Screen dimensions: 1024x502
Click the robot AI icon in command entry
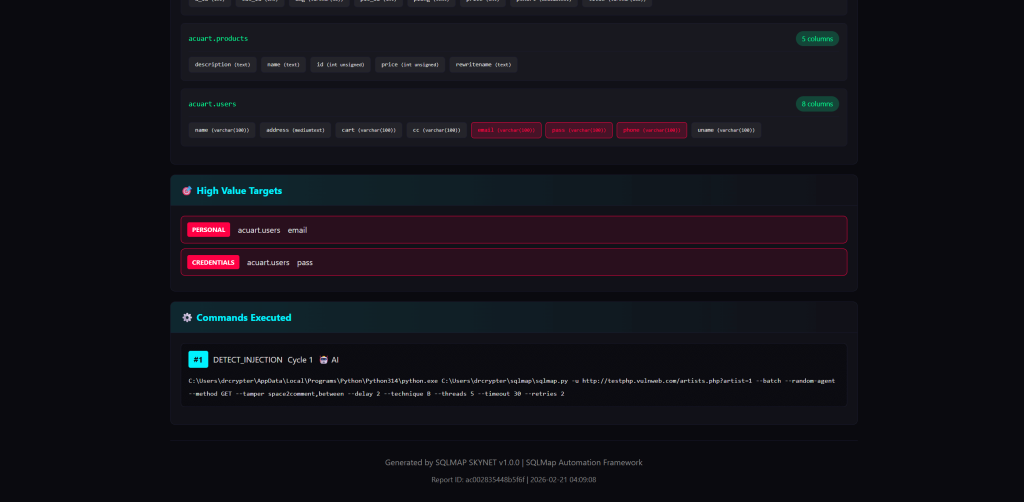point(323,360)
